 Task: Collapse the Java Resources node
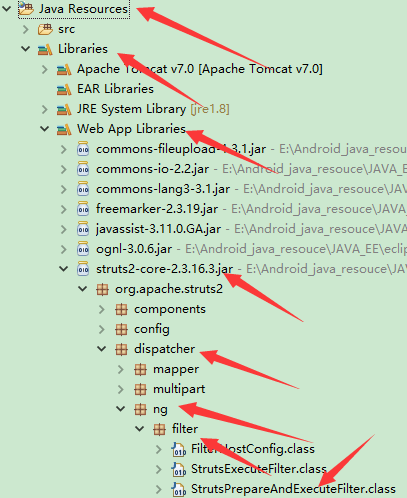tap(7, 9)
